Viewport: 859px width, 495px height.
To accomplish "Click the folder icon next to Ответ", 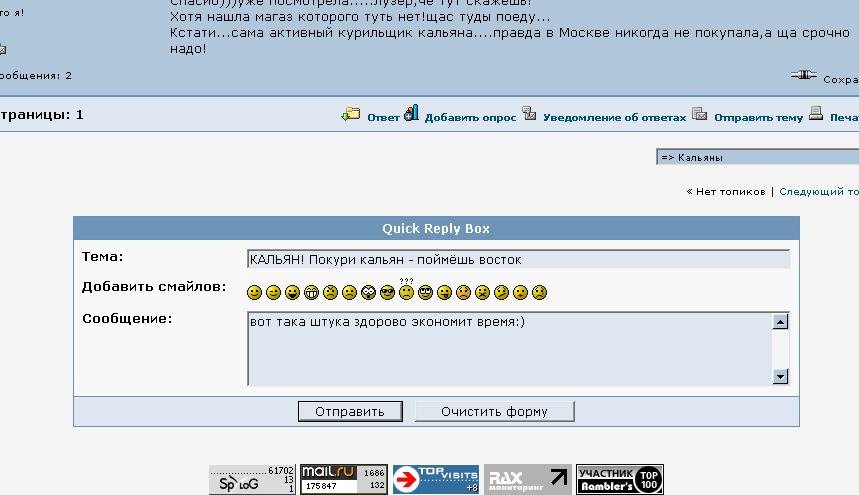I will (x=351, y=115).
